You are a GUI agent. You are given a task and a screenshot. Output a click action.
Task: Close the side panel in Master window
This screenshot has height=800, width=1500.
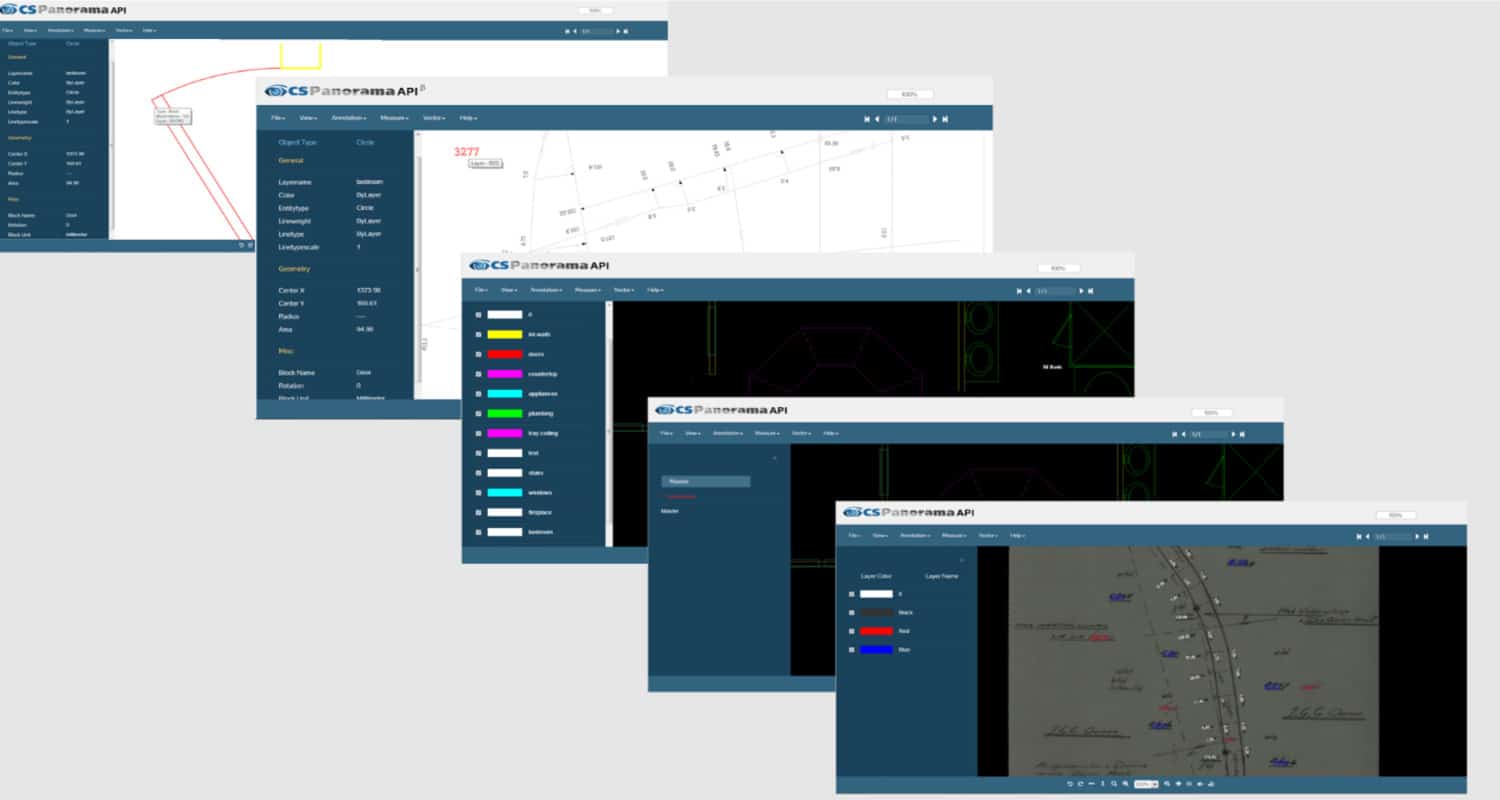click(775, 458)
